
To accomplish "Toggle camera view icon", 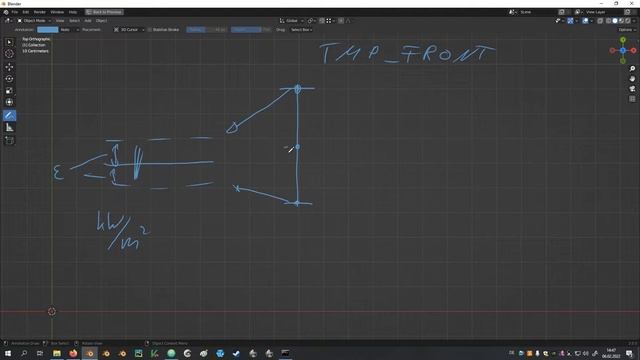I will 632,89.
